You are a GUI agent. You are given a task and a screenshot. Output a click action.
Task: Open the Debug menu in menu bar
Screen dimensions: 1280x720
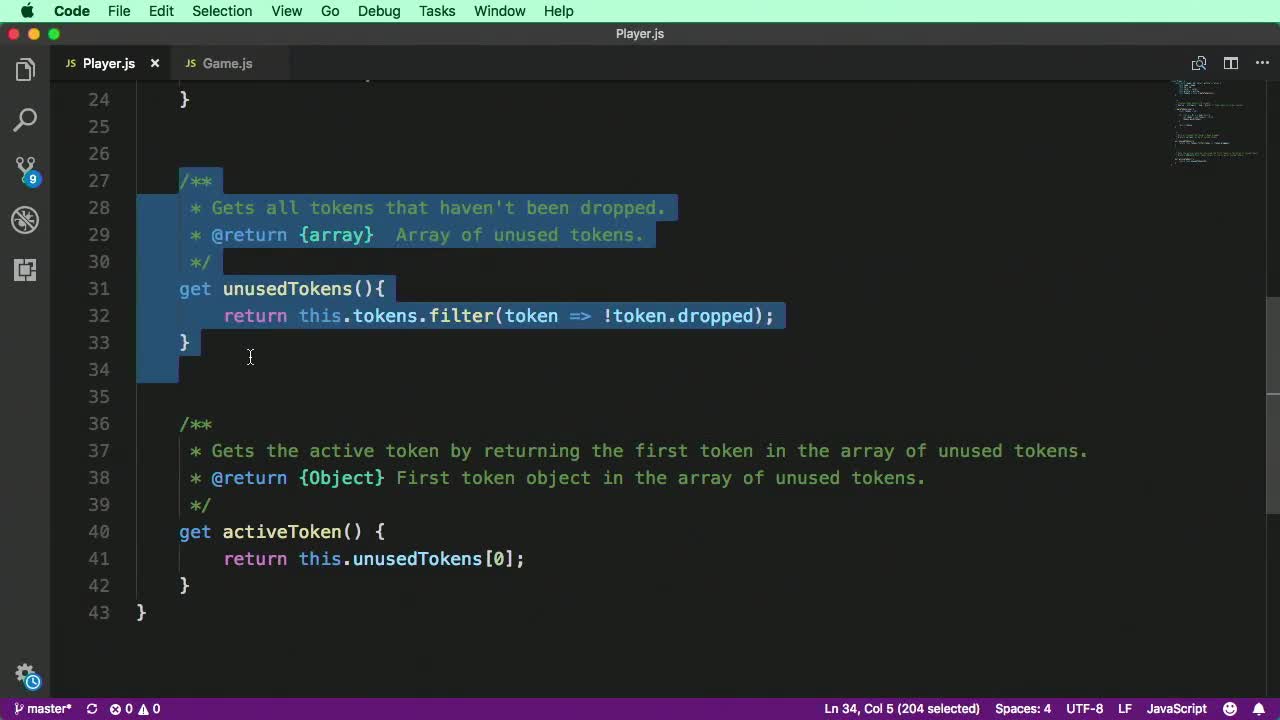[378, 11]
